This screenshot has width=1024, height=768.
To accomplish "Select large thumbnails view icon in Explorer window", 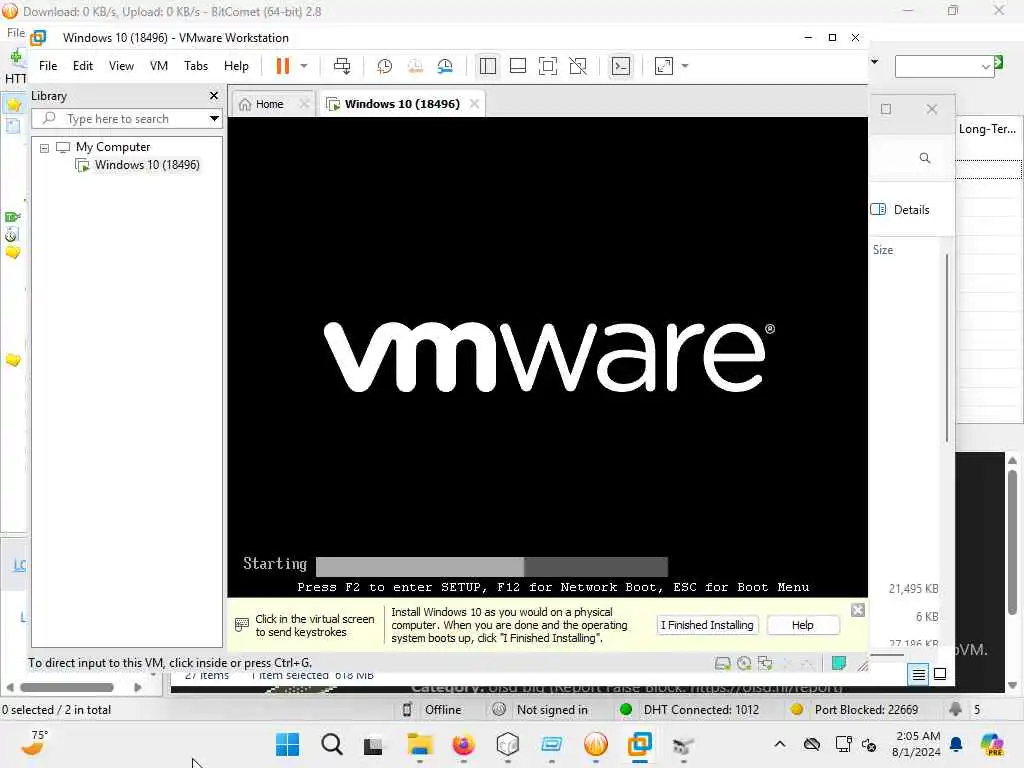I will (x=940, y=674).
